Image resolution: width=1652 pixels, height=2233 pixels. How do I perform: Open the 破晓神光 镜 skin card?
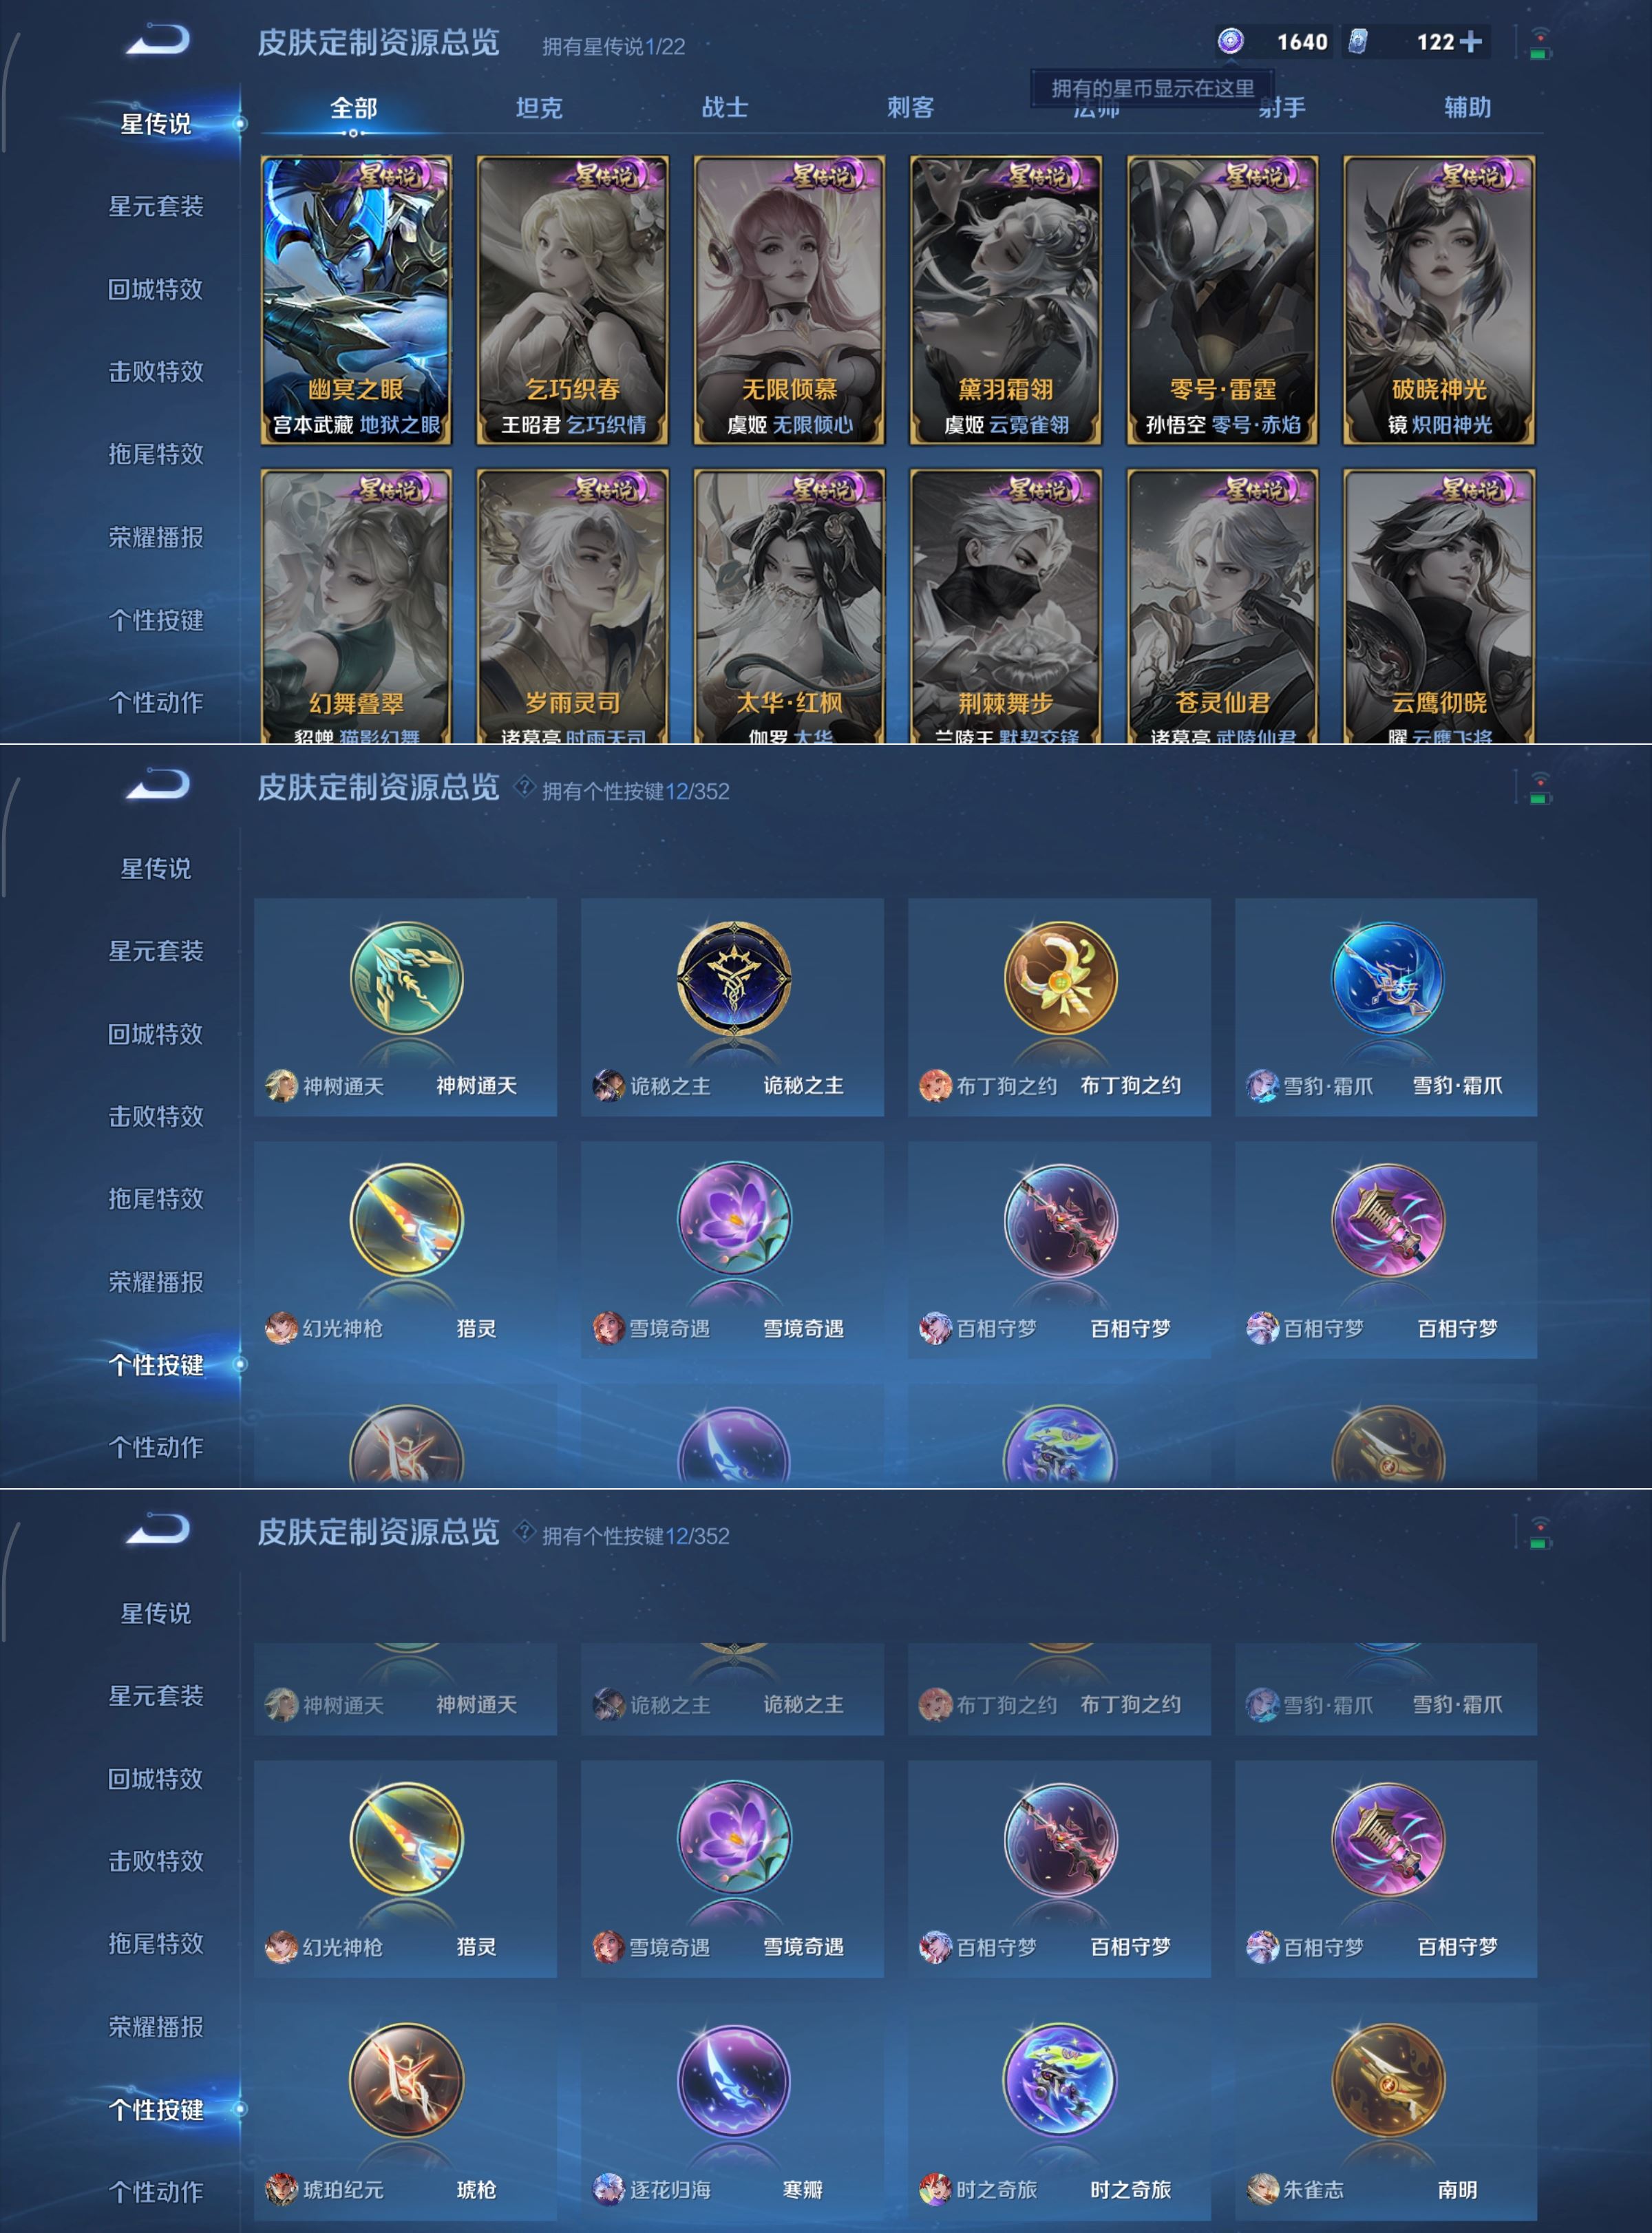(x=1439, y=300)
